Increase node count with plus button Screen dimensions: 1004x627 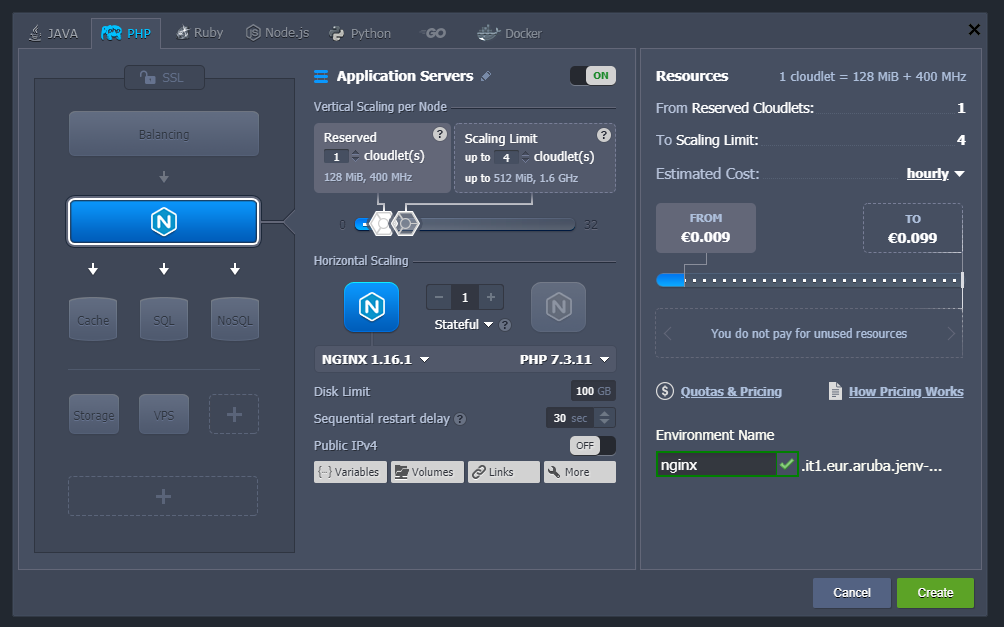[490, 297]
